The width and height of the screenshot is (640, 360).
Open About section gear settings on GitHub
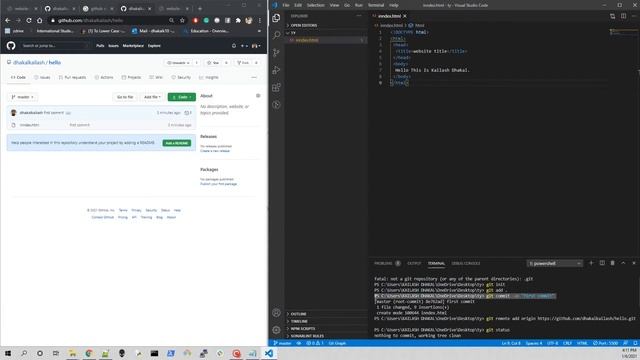tap(258, 96)
